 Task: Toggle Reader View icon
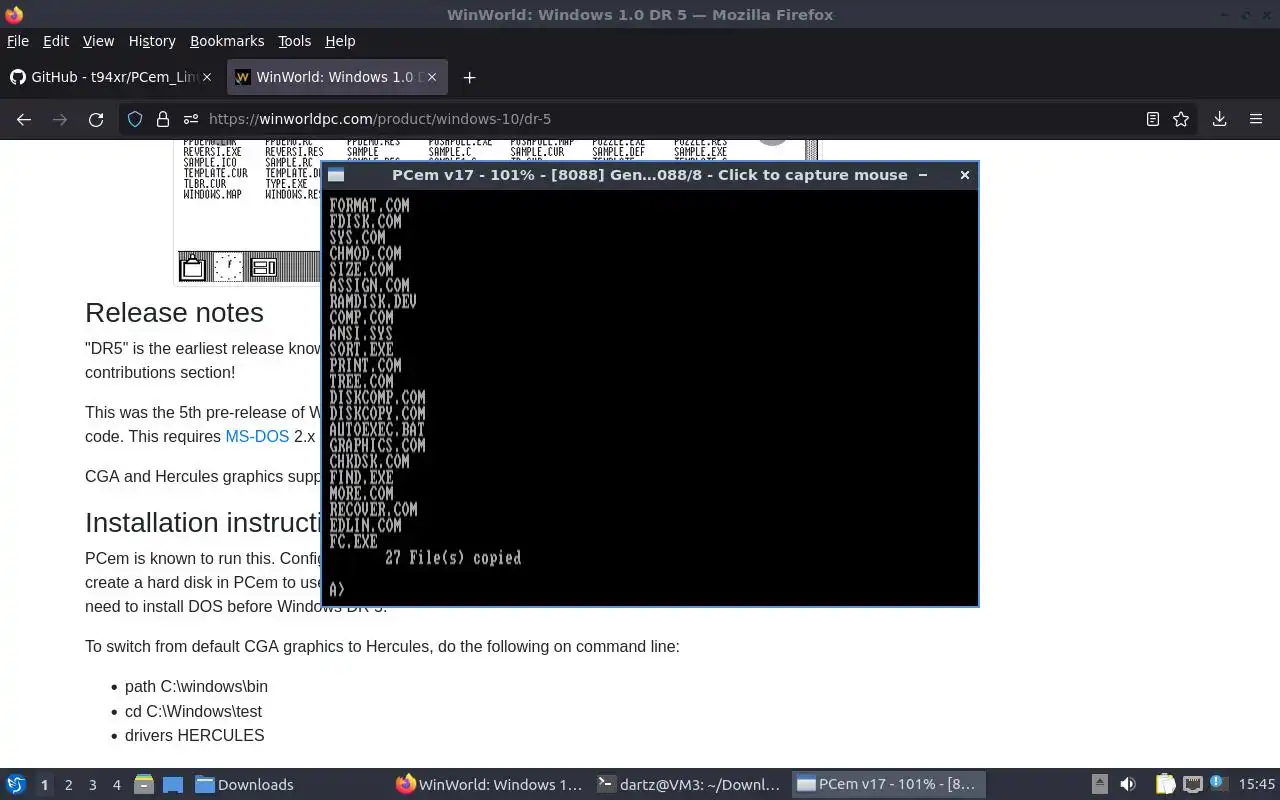pos(1152,119)
